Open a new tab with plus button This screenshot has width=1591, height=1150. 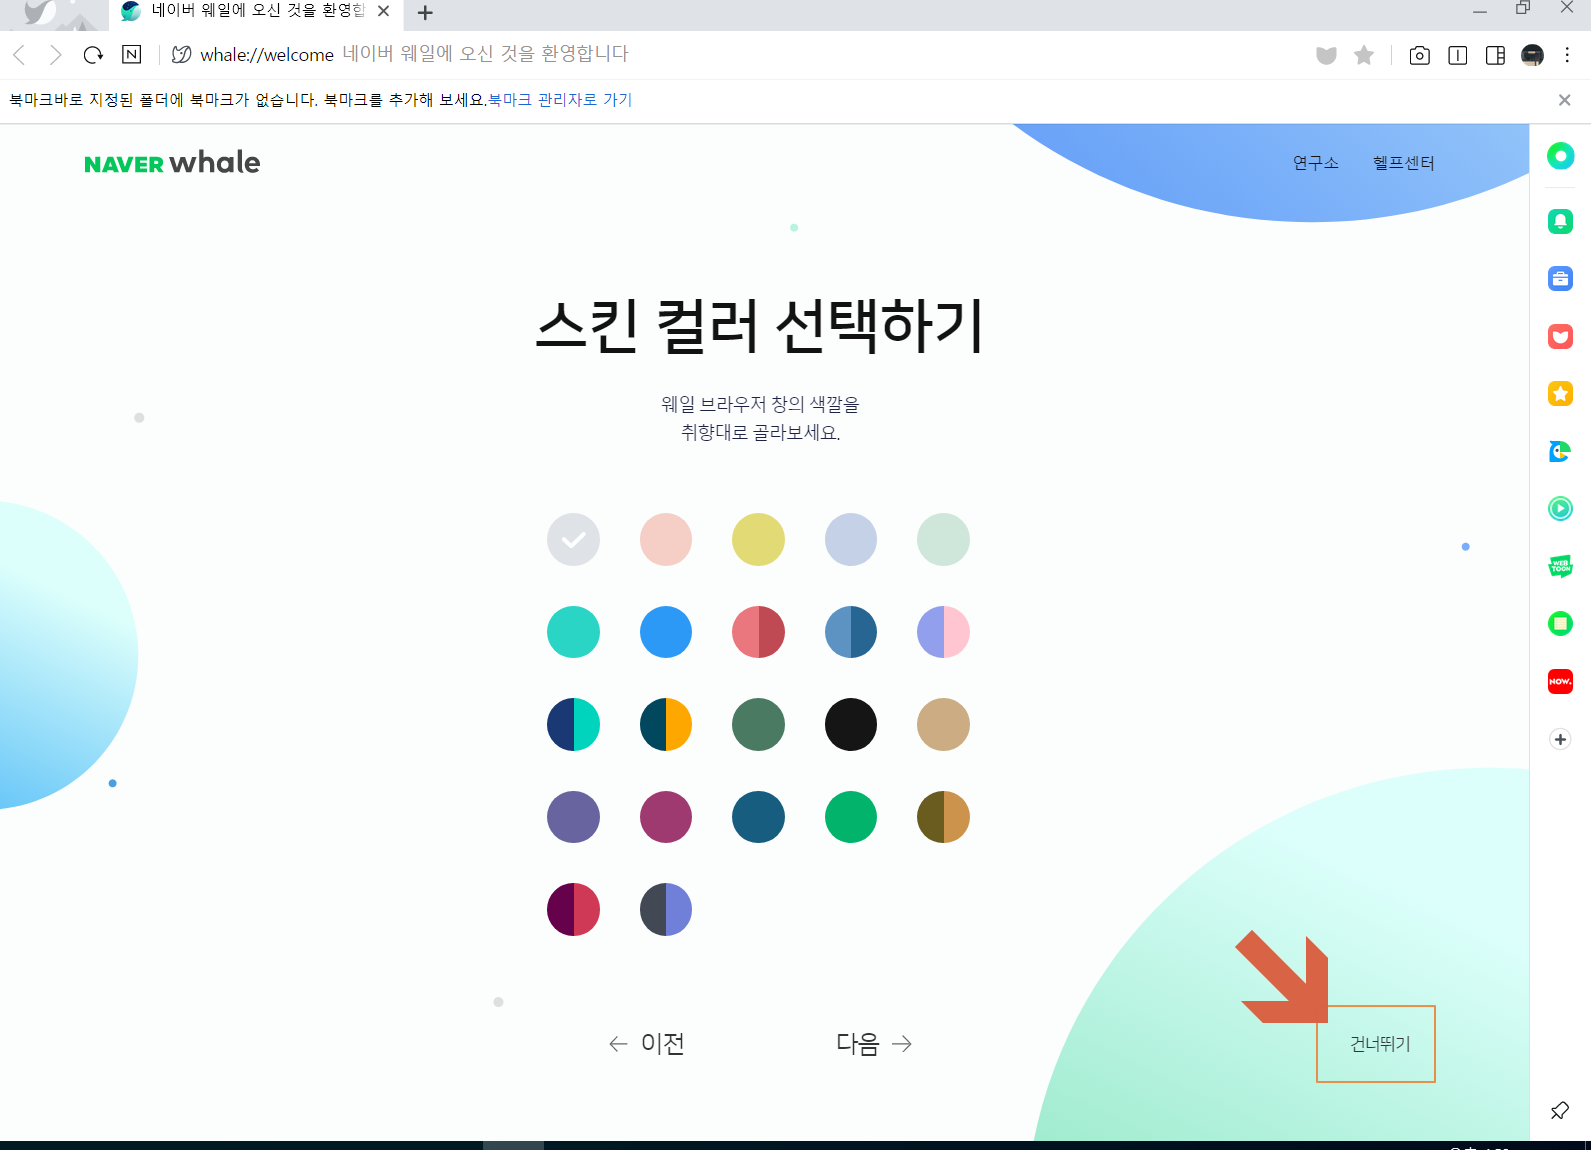pos(425,12)
